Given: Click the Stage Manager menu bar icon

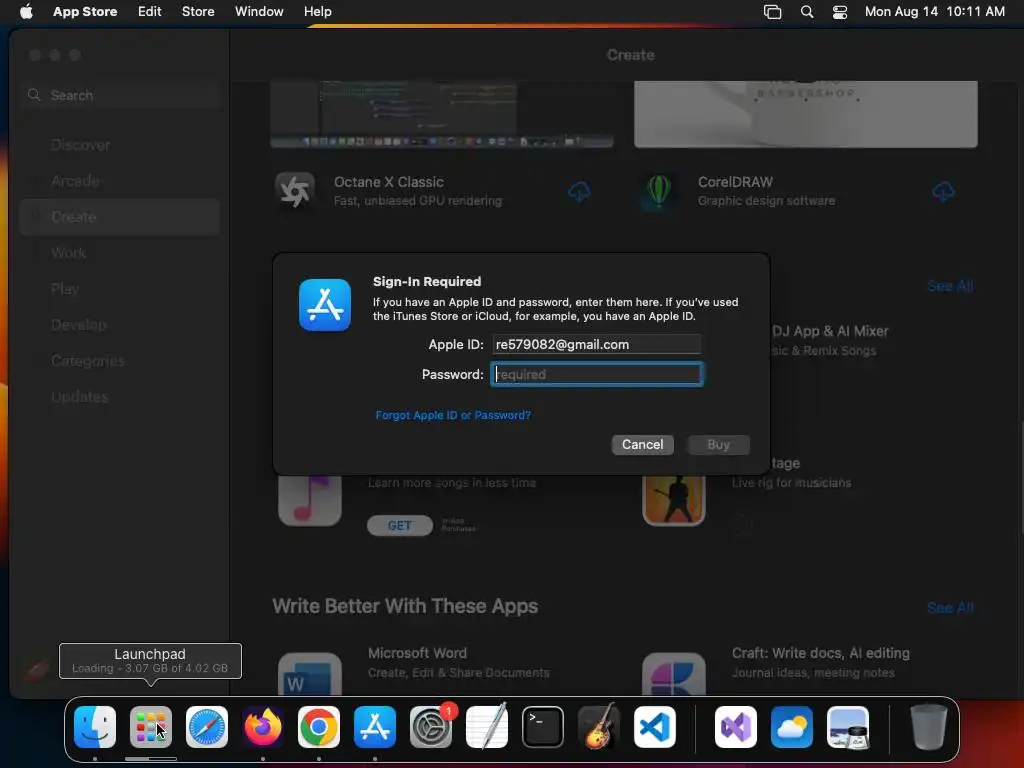Looking at the screenshot, I should pyautogui.click(x=773, y=12).
